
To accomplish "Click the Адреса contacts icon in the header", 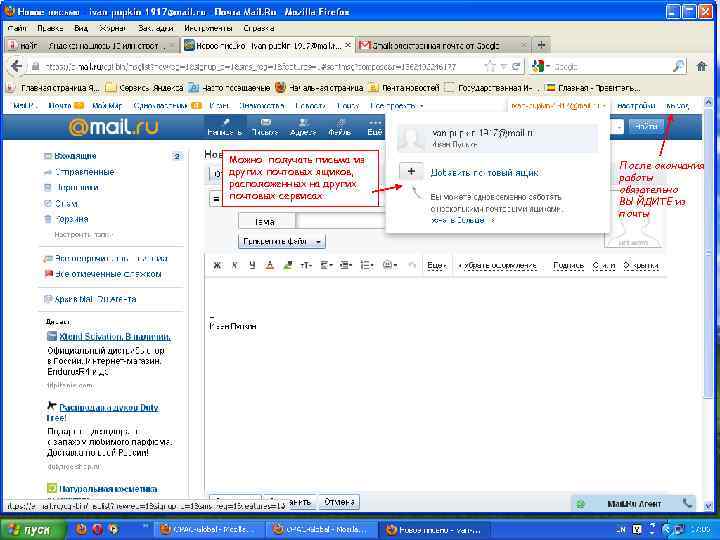I will [x=303, y=127].
